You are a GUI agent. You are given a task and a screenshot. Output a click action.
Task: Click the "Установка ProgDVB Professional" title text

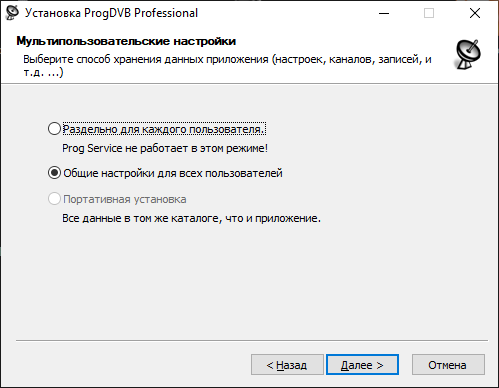[x=111, y=13]
